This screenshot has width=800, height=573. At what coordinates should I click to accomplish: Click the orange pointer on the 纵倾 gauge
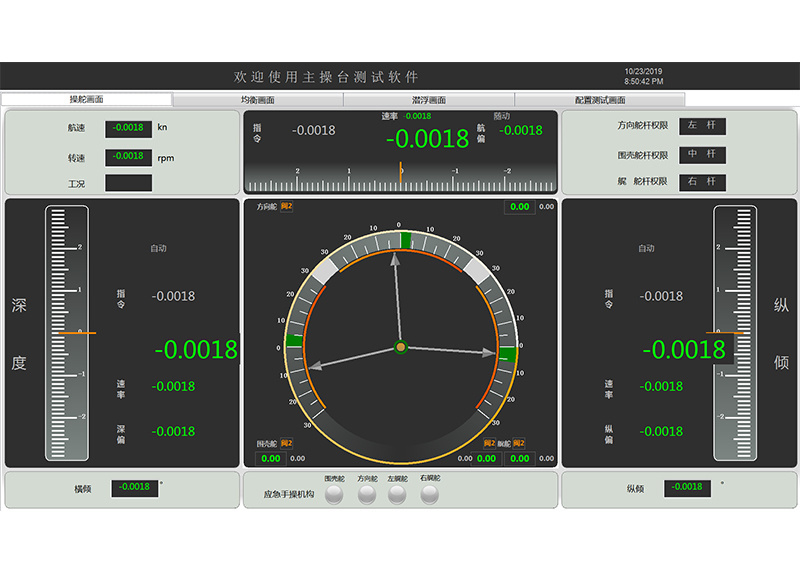[724, 332]
